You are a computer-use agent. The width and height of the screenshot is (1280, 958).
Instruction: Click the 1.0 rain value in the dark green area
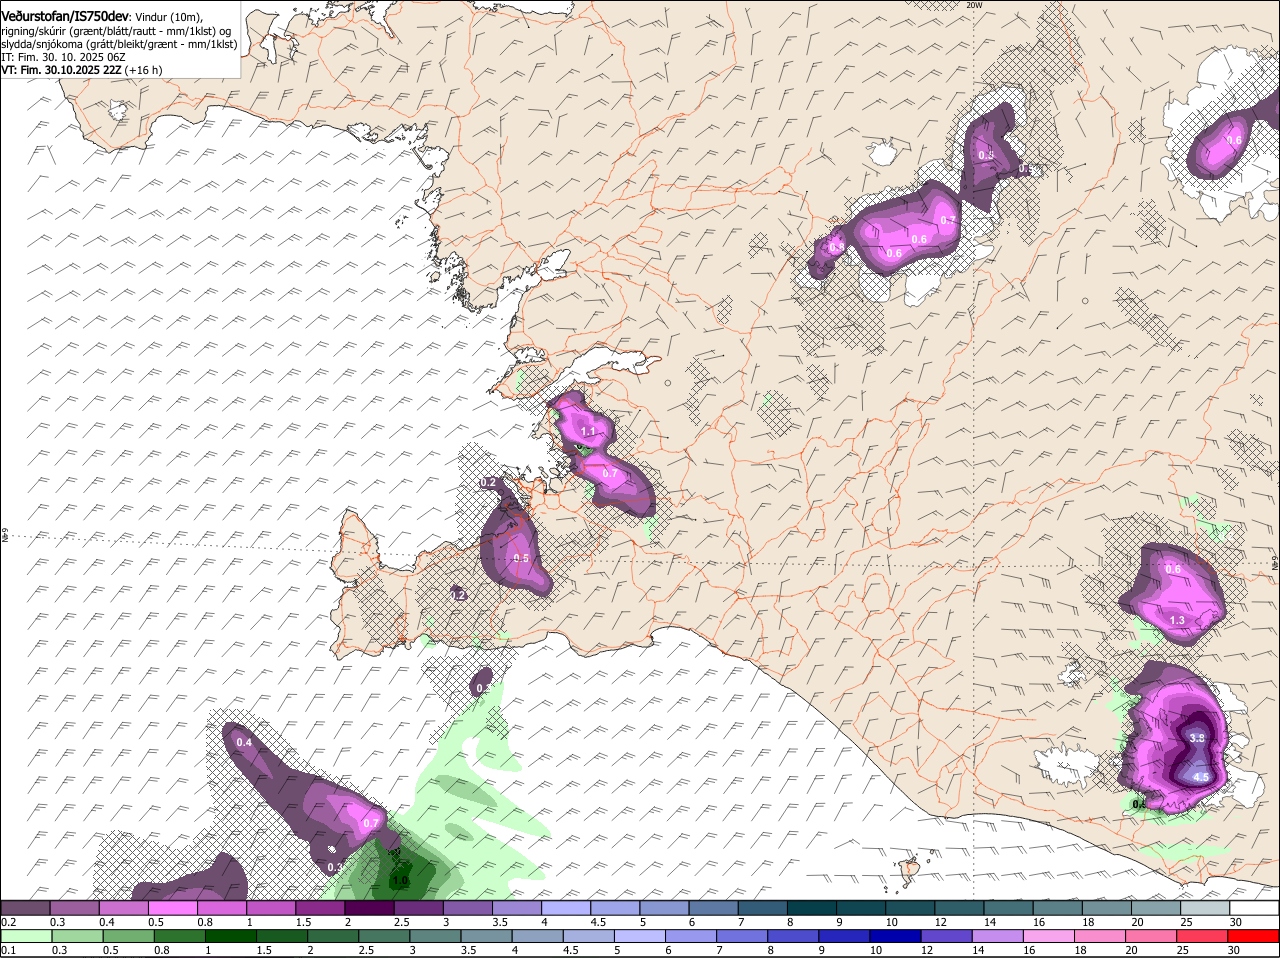pos(400,881)
